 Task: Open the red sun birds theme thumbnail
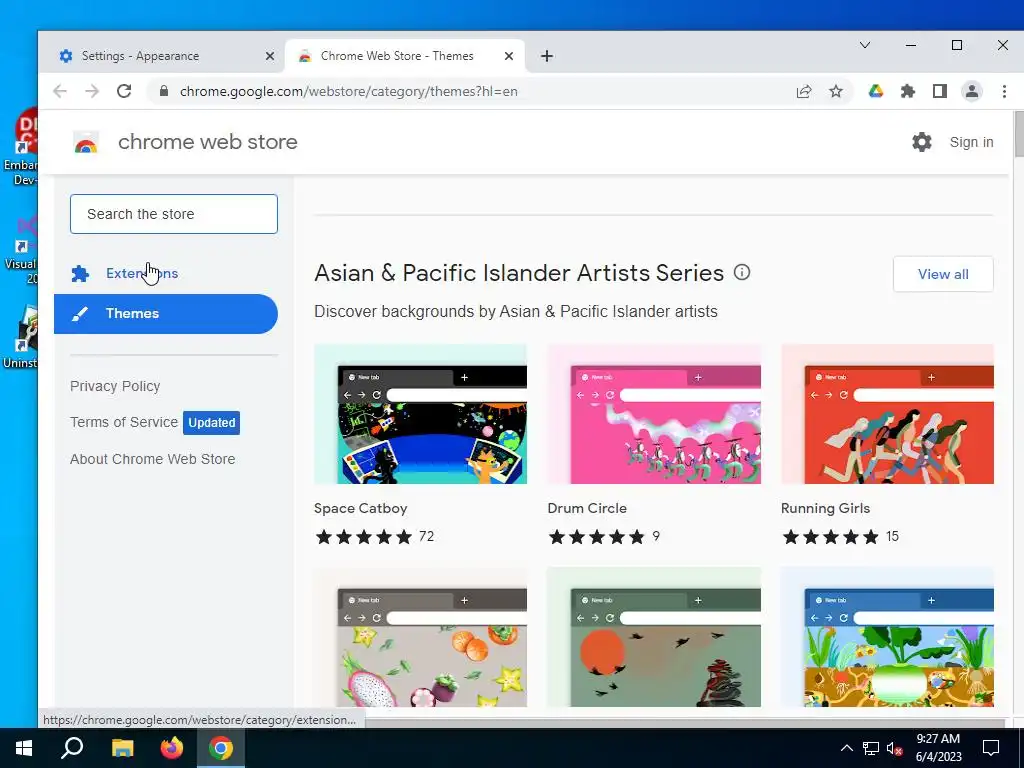(x=654, y=637)
